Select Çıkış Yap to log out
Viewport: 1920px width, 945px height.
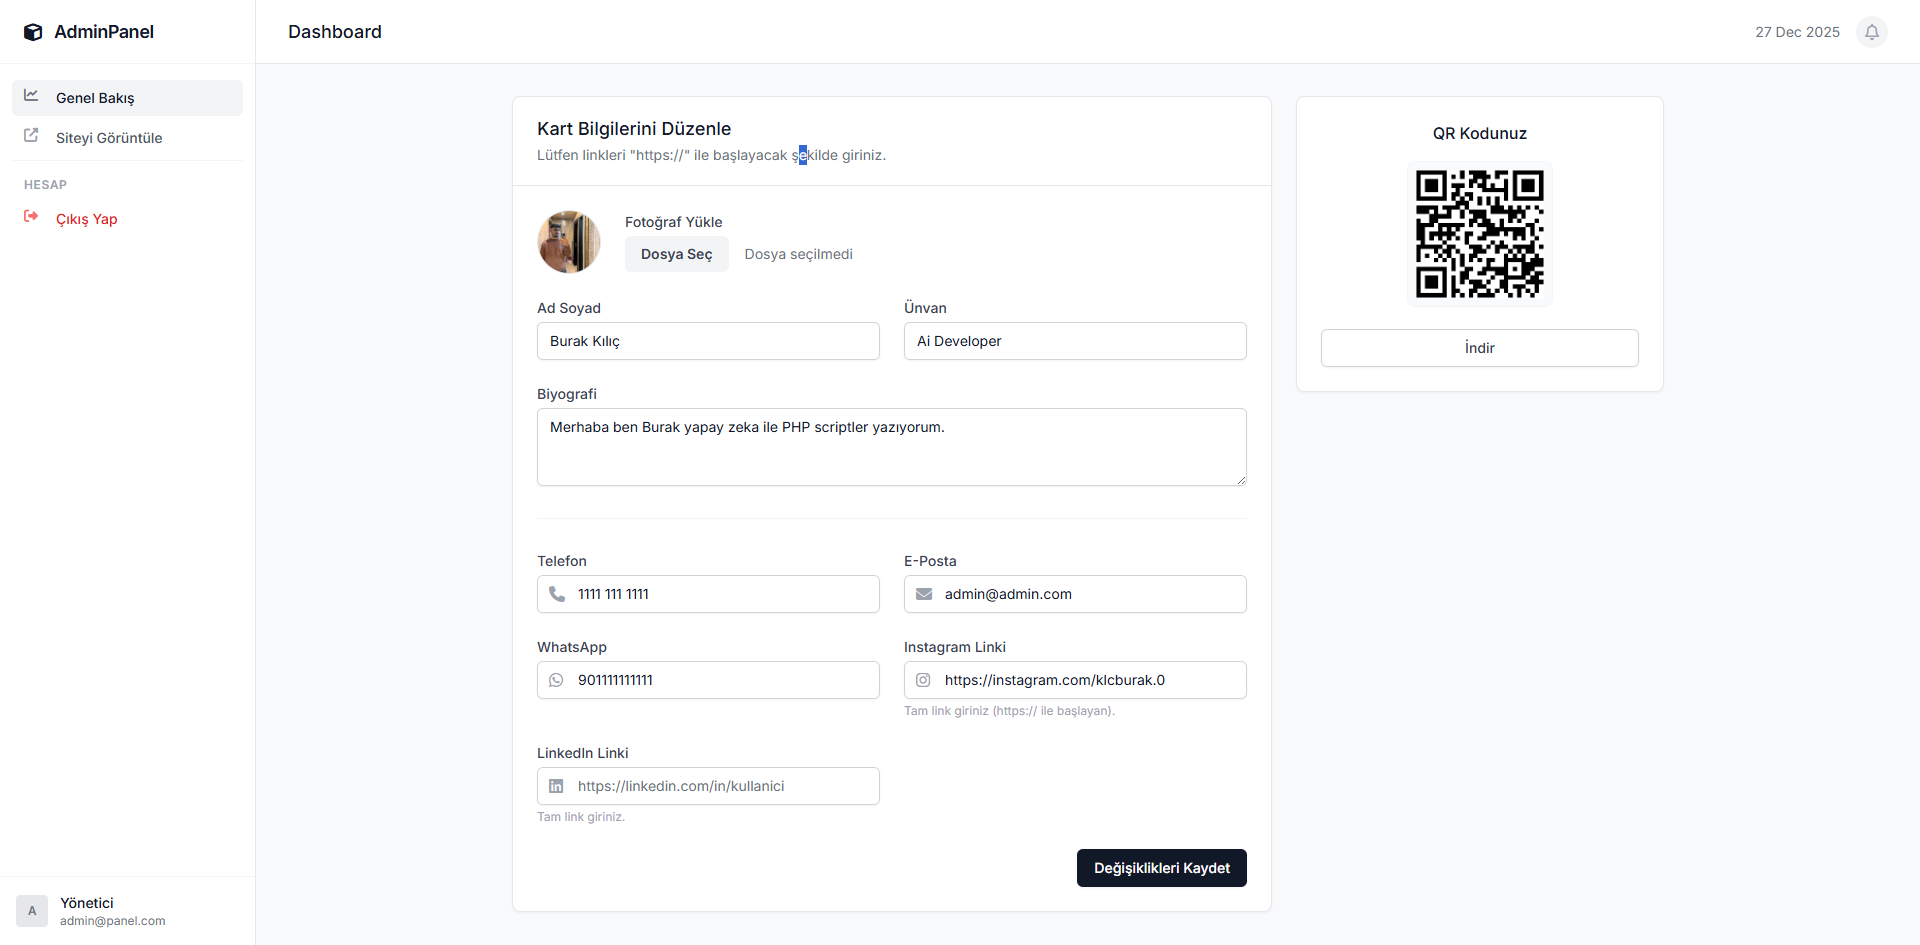[x=87, y=219]
